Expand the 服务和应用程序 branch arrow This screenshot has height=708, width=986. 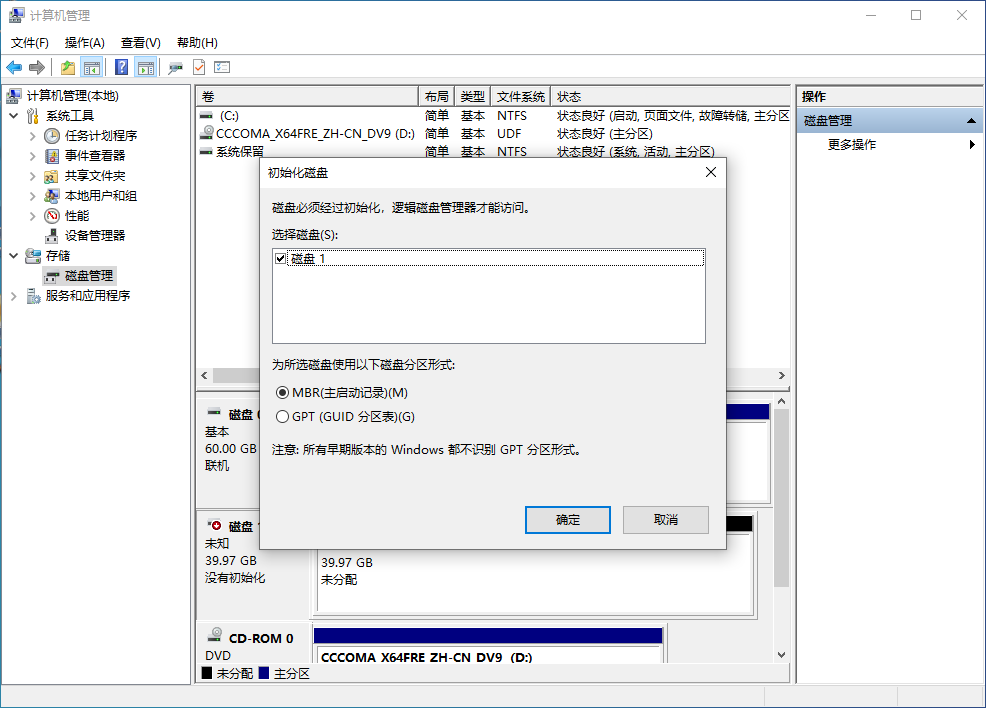pos(14,296)
